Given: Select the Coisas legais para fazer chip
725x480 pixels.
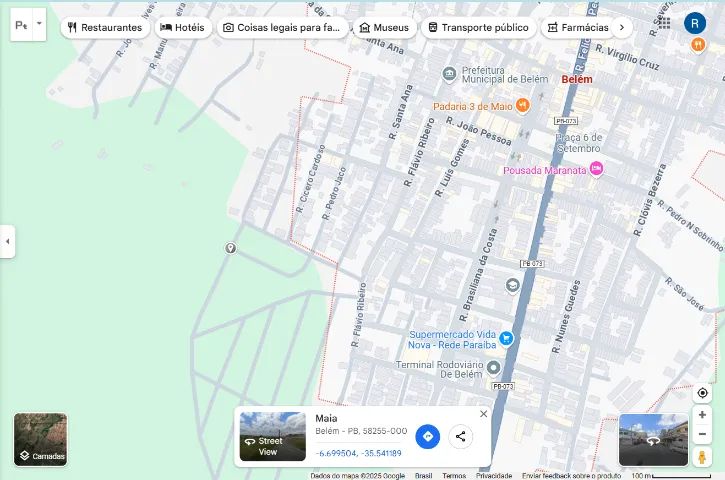Looking at the screenshot, I should 282,27.
